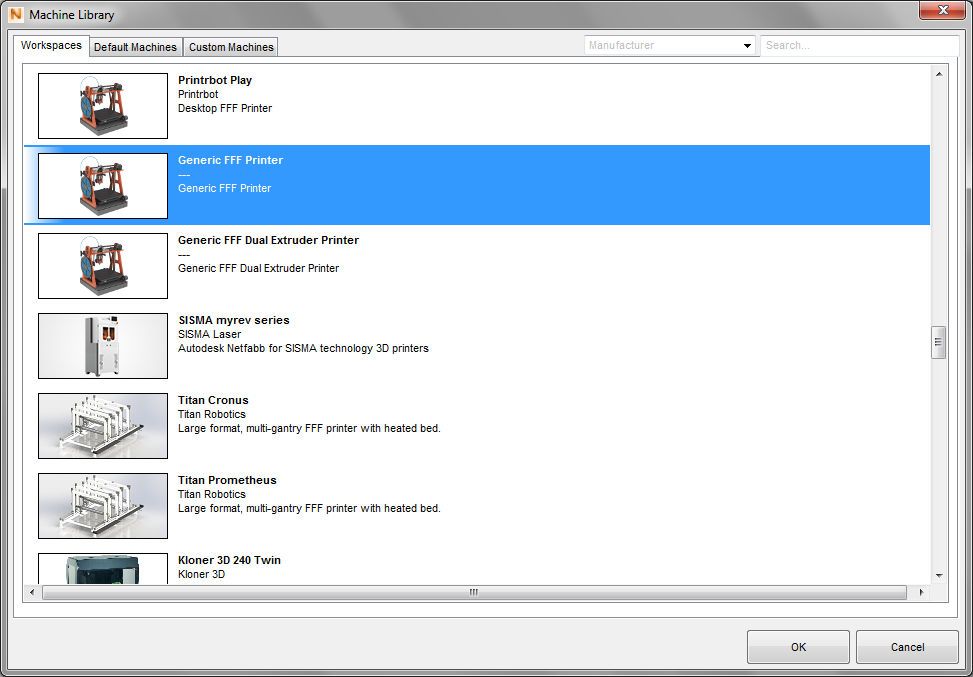This screenshot has height=677, width=973.
Task: Click the scroll down arrow of list
Action: pos(939,576)
